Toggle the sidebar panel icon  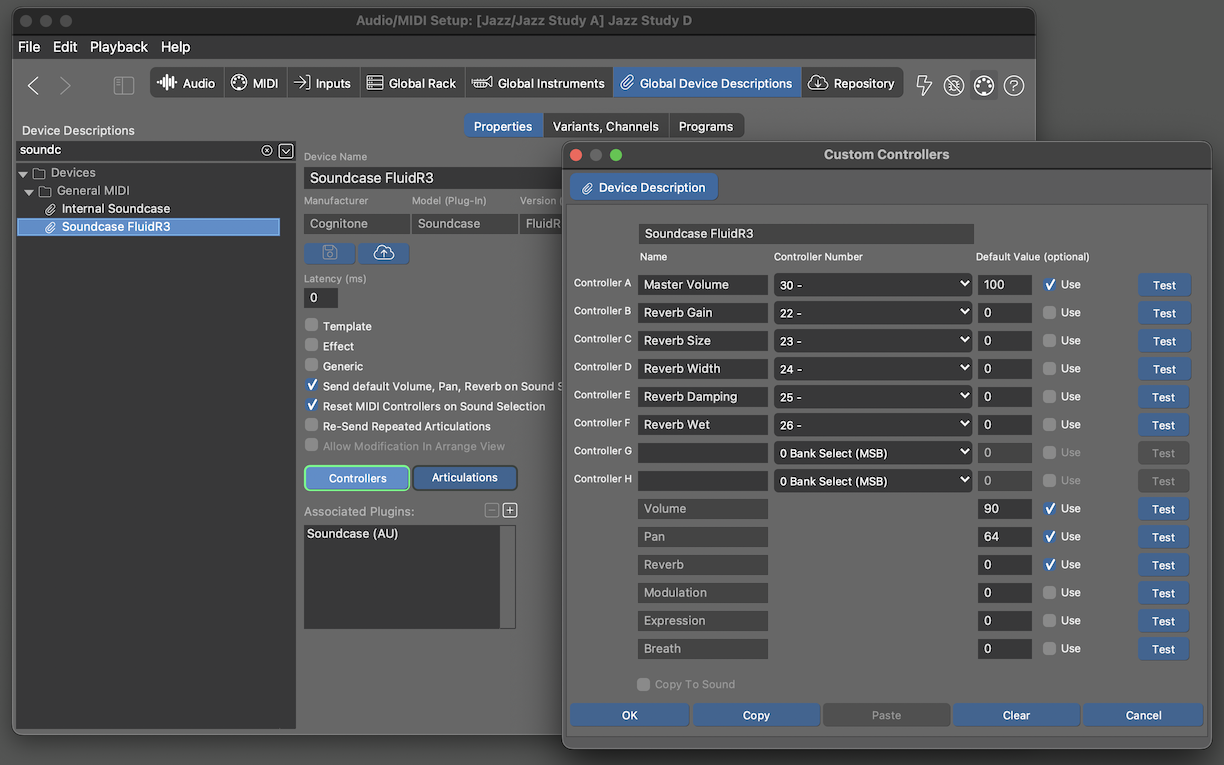(x=124, y=86)
